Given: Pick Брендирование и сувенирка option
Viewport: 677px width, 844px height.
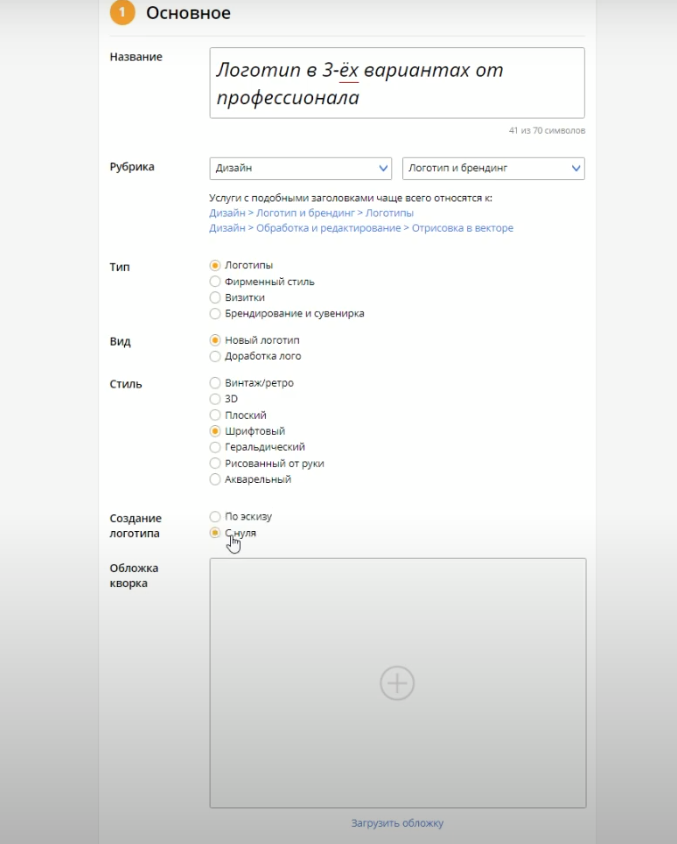Looking at the screenshot, I should coord(215,314).
